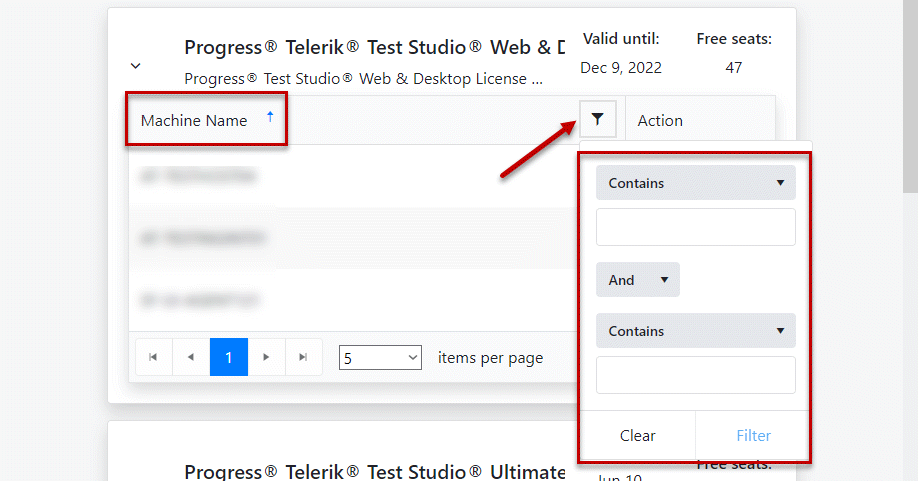
Task: Click the Free seats value 47
Action: point(734,68)
